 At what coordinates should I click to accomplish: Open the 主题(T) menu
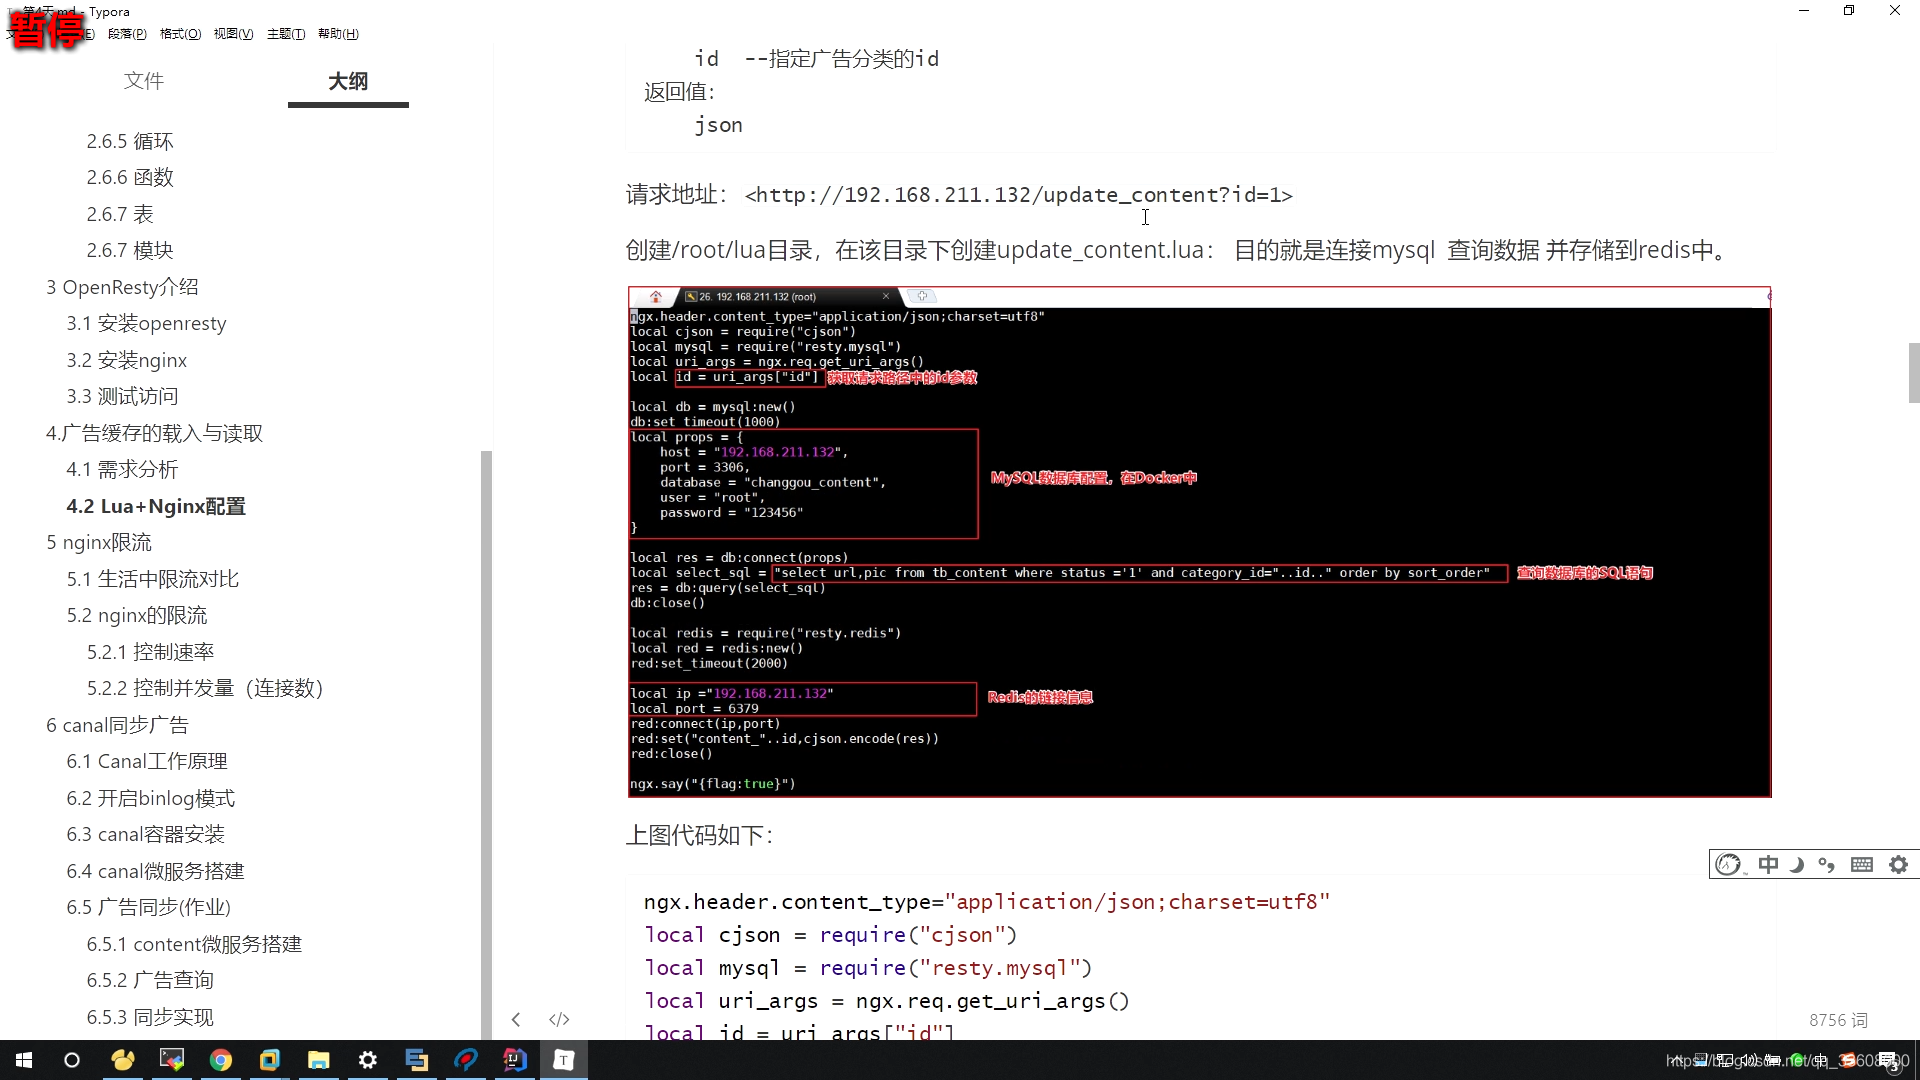click(286, 34)
